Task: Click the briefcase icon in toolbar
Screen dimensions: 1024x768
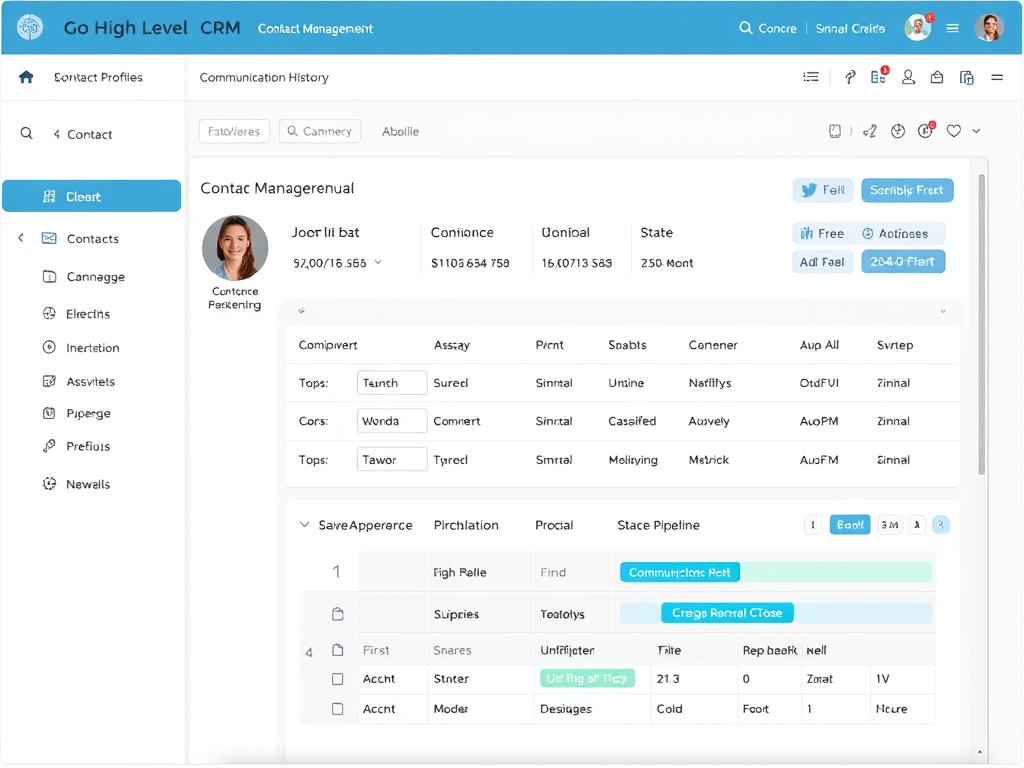Action: coord(936,77)
